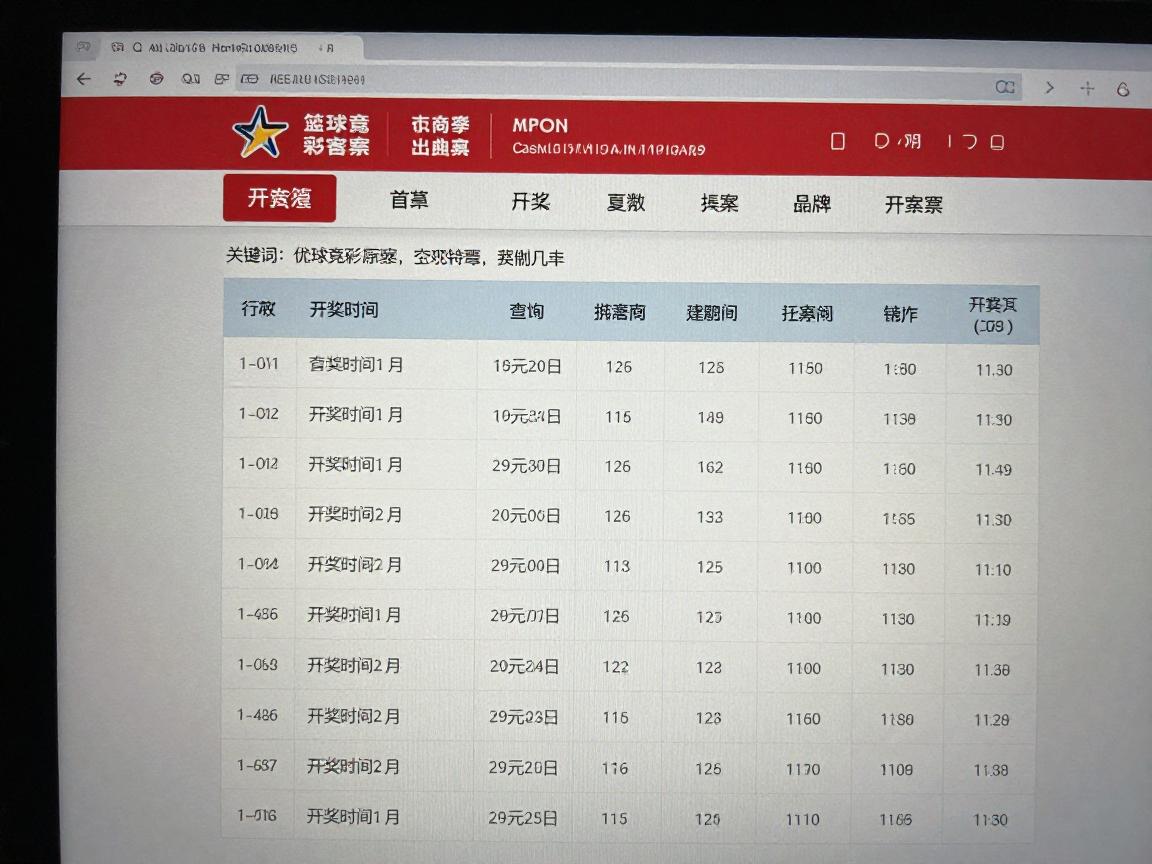Viewport: 1152px width, 864px height.
Task: Open the 夏激 navigation tab
Action: pyautogui.click(x=626, y=203)
